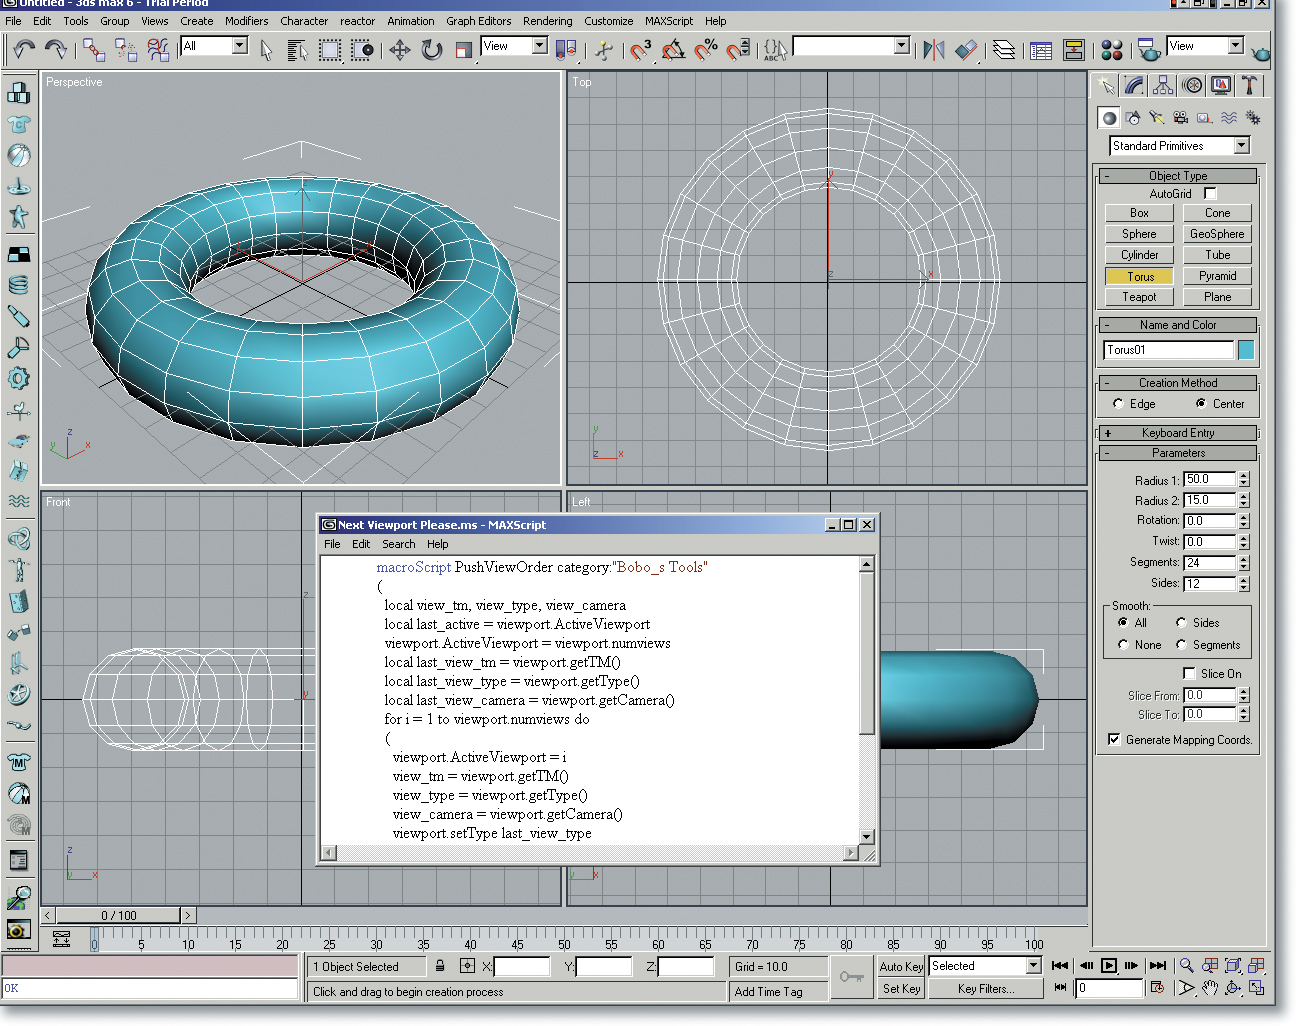The height and width of the screenshot is (1026, 1296).
Task: Choose the Smooth All radio option
Action: click(x=1123, y=623)
